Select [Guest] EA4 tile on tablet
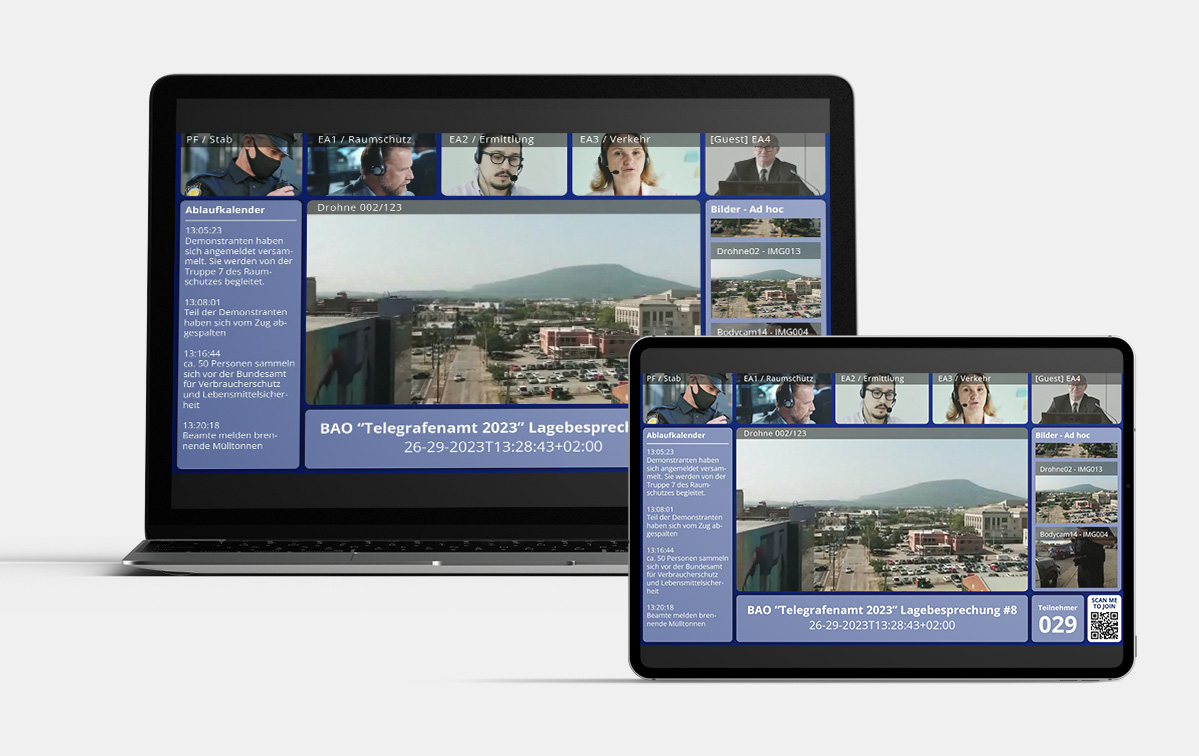Screen dimensions: 1199x756 (x=1076, y=400)
